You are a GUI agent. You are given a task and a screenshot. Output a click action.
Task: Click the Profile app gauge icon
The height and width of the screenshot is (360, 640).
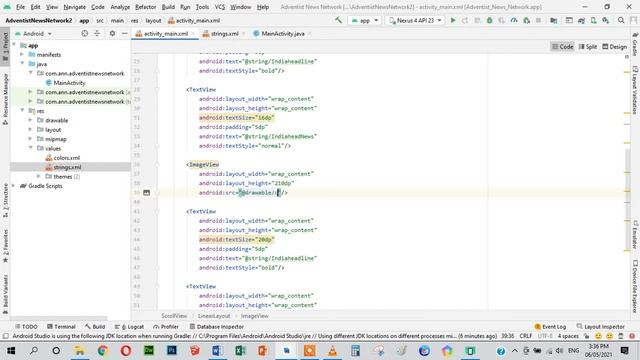514,20
